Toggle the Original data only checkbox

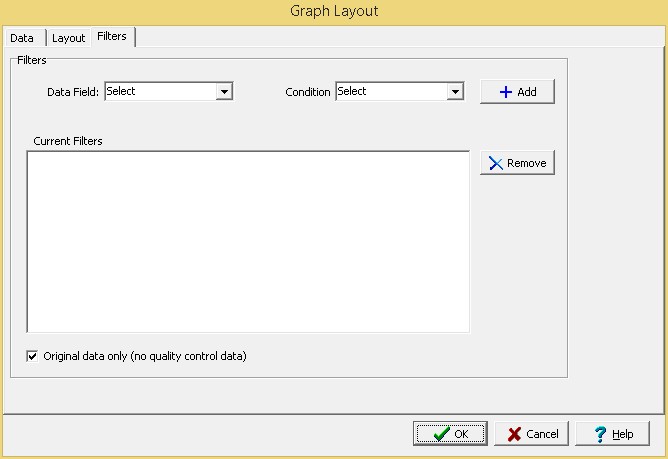(33, 355)
